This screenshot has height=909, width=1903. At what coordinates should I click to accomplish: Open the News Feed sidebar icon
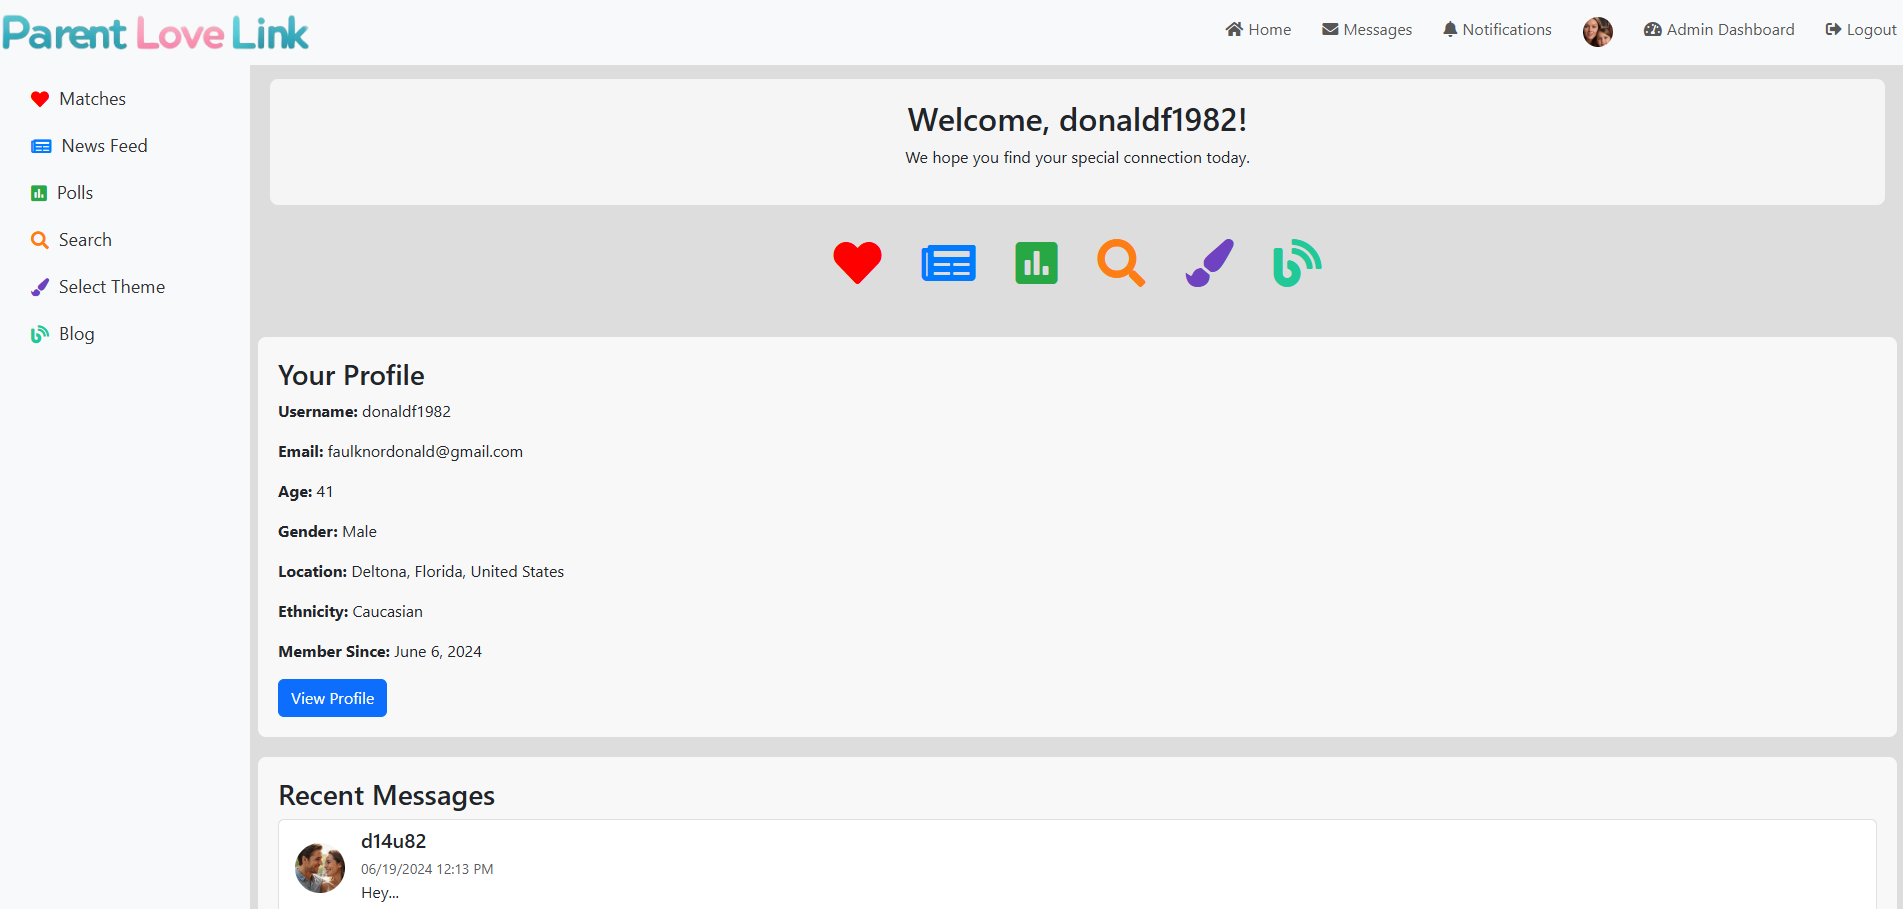pos(40,145)
